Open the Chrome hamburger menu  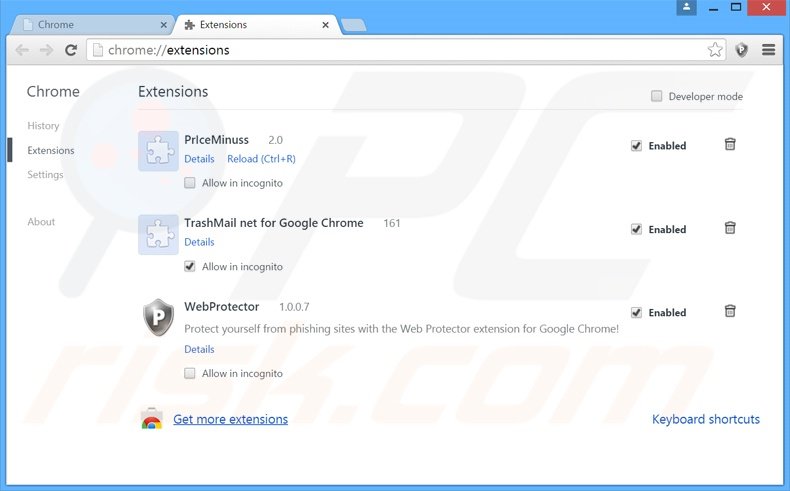[768, 50]
